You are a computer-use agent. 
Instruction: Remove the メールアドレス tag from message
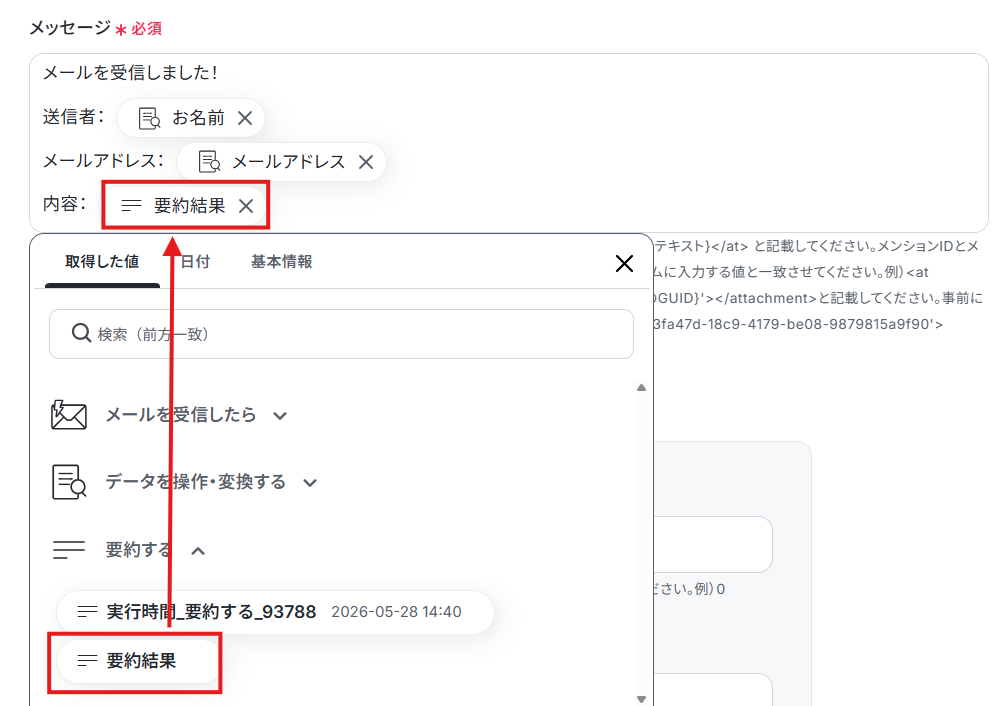pyautogui.click(x=366, y=162)
